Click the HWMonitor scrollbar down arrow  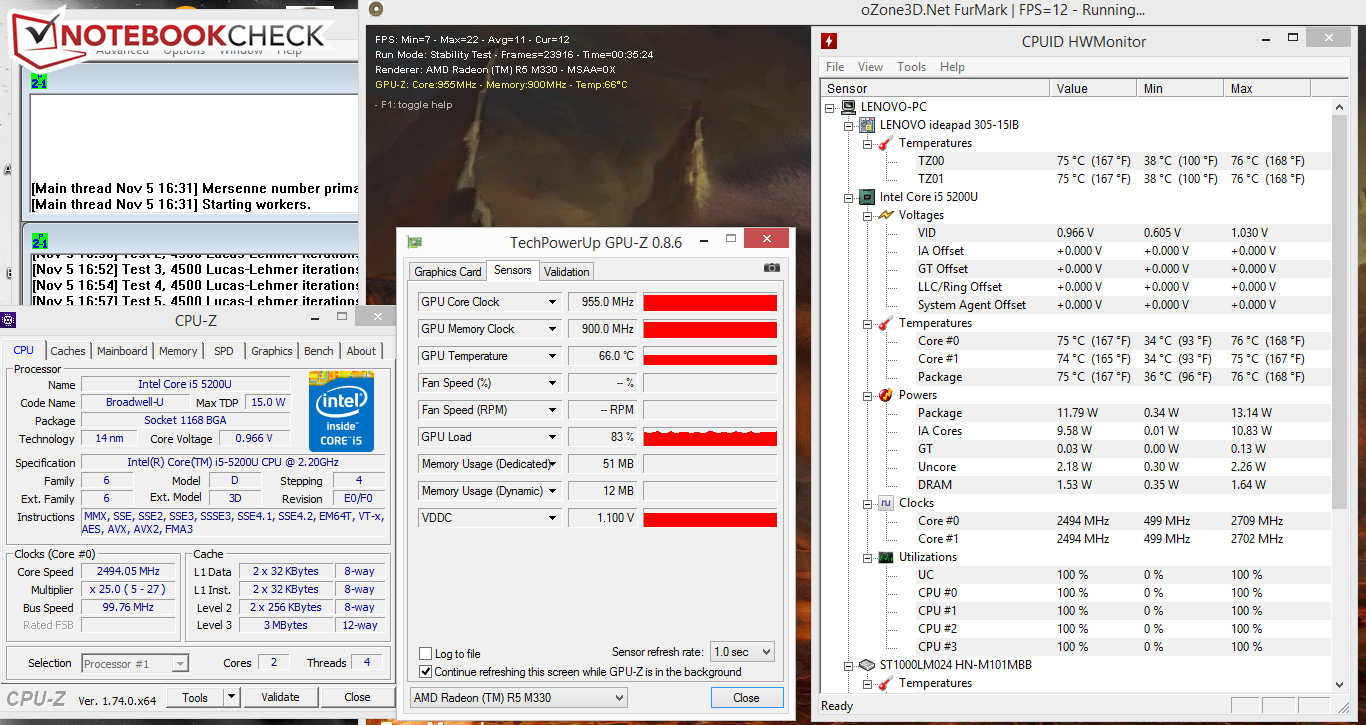click(x=1340, y=685)
